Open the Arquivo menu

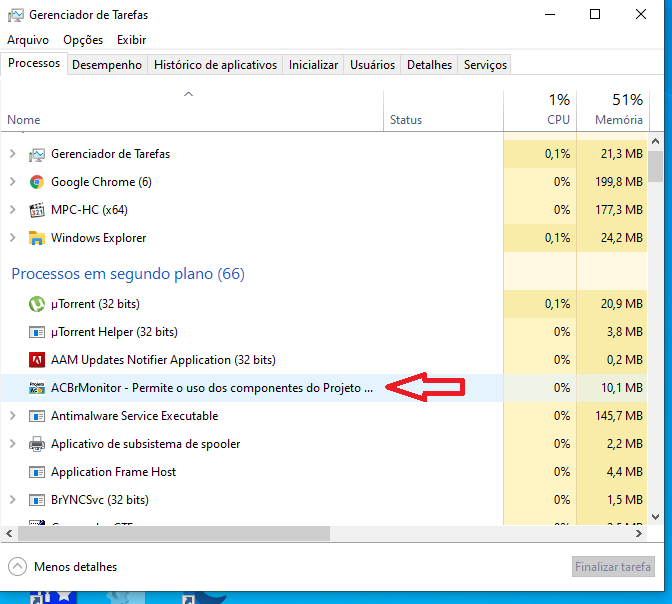pos(28,40)
